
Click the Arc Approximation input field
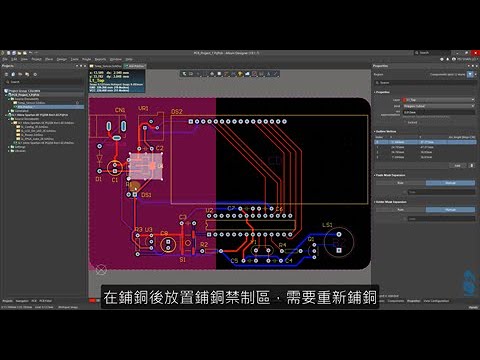[439, 112]
